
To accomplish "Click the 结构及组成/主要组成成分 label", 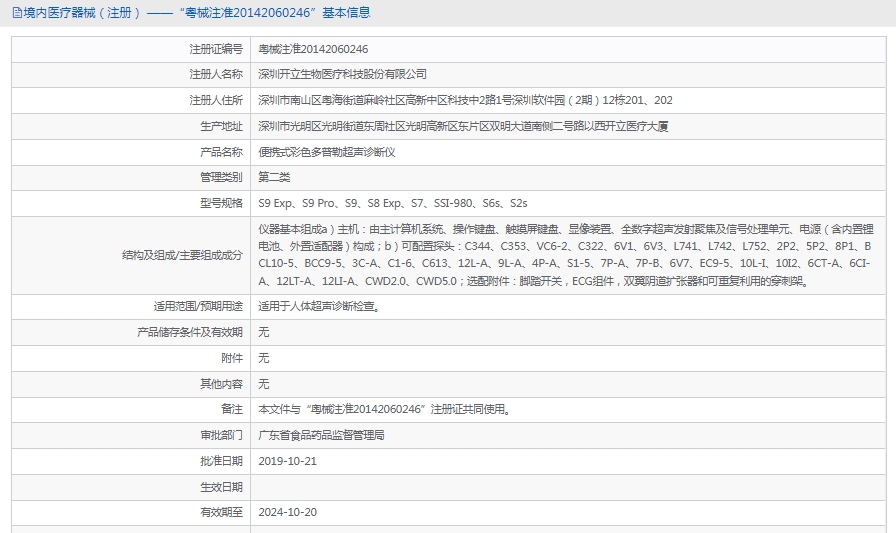I will (x=182, y=255).
